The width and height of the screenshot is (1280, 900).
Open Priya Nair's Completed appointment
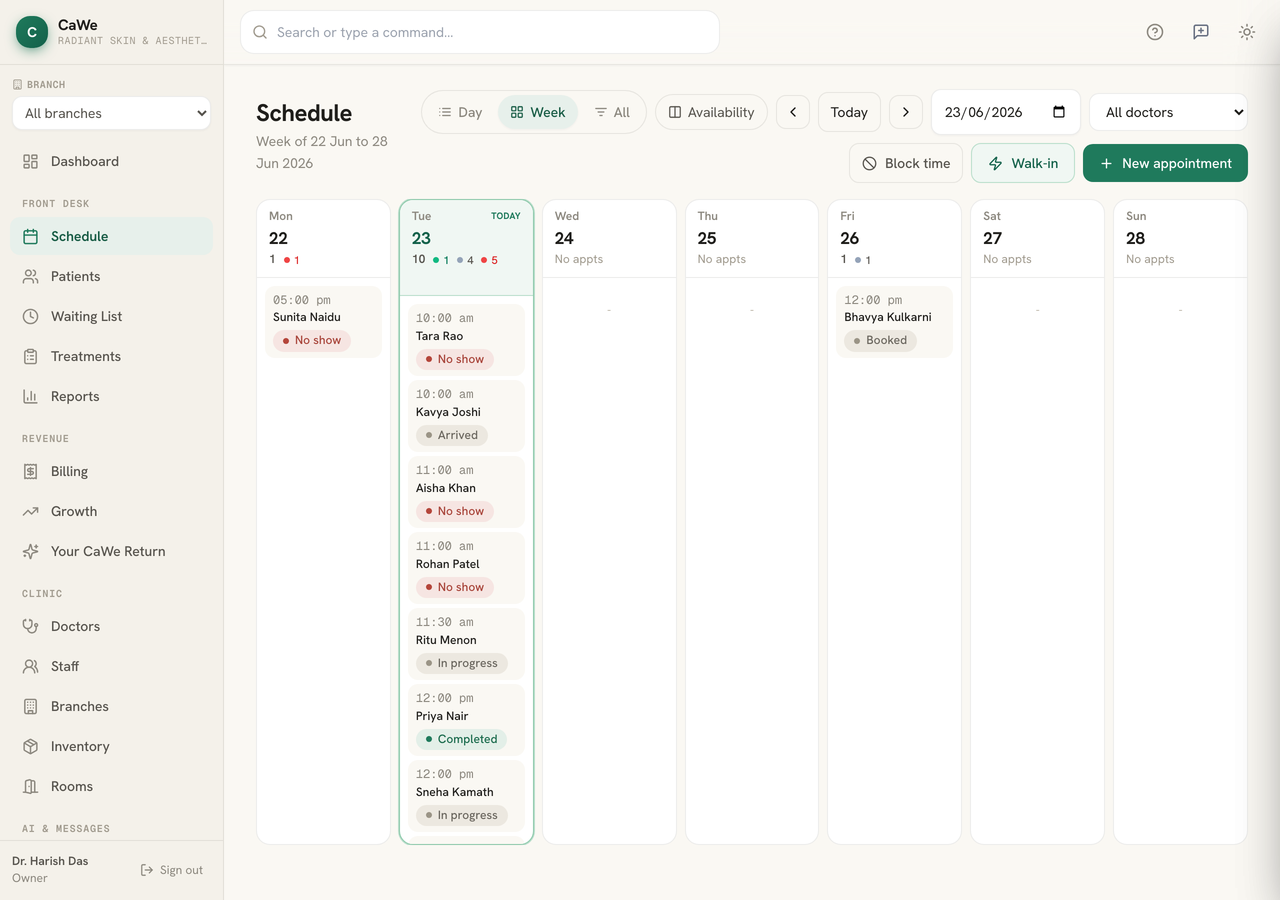(x=466, y=720)
